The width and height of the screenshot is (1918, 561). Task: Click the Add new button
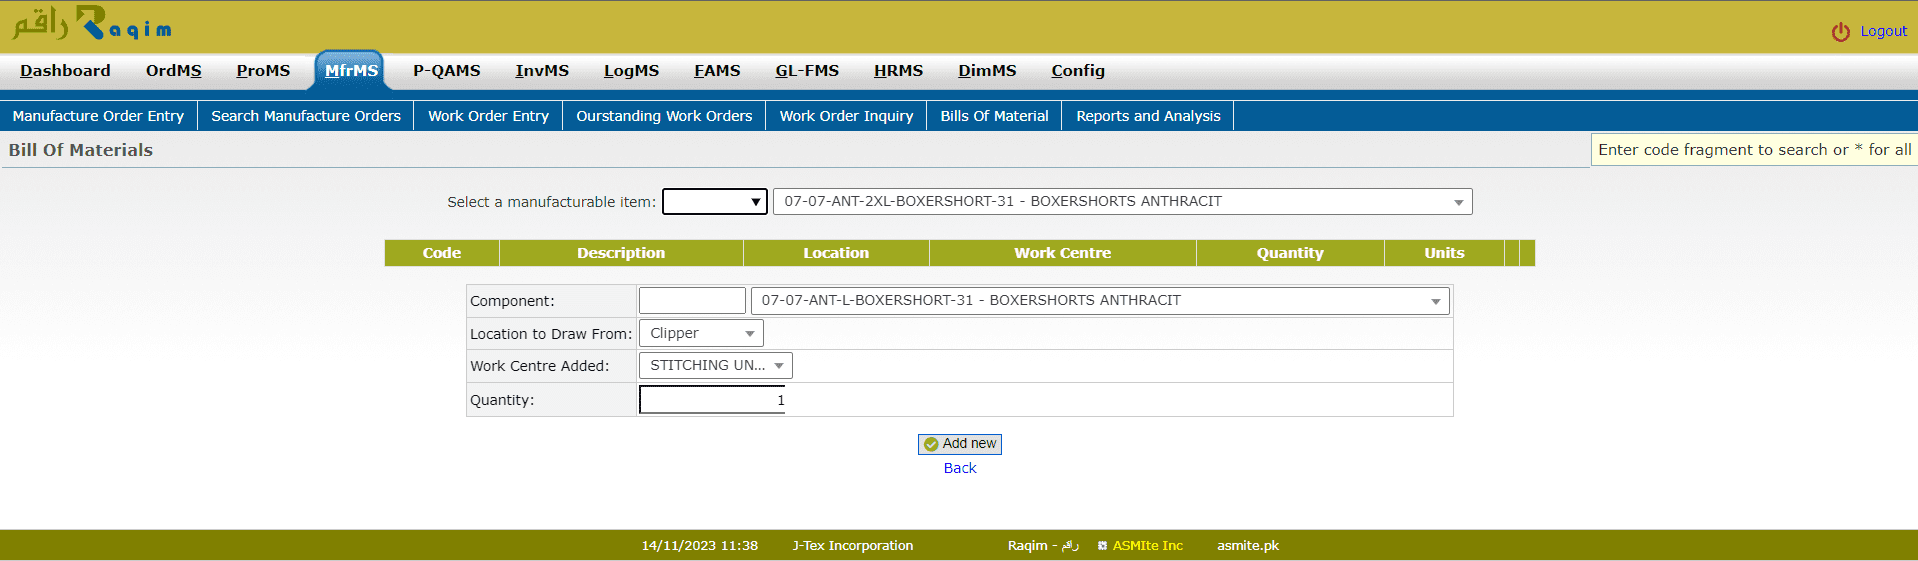click(959, 444)
